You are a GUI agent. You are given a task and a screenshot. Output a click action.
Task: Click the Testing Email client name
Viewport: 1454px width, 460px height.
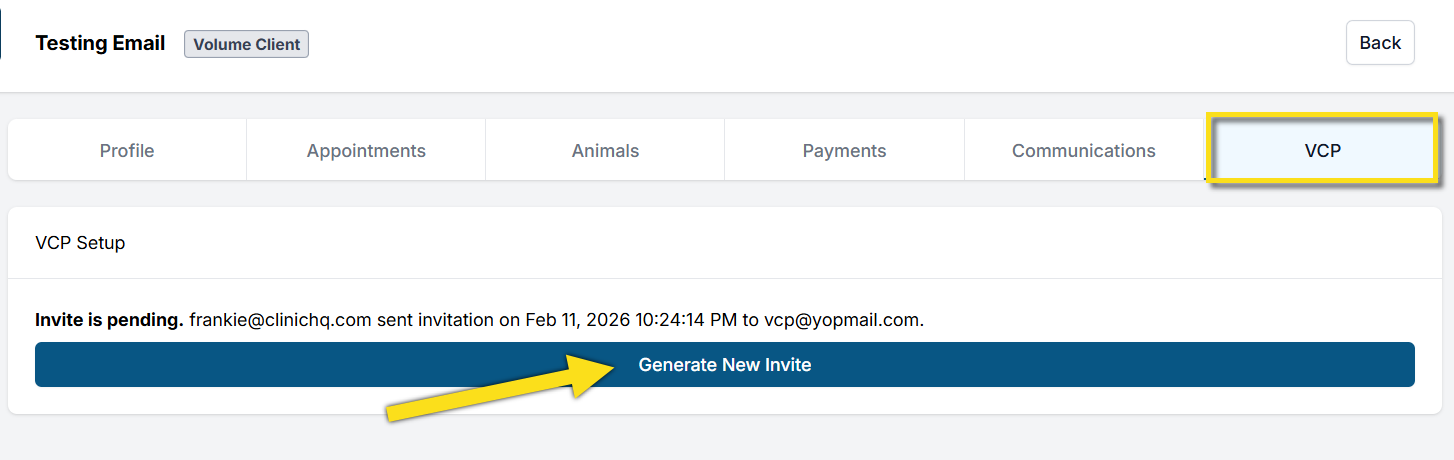click(100, 44)
